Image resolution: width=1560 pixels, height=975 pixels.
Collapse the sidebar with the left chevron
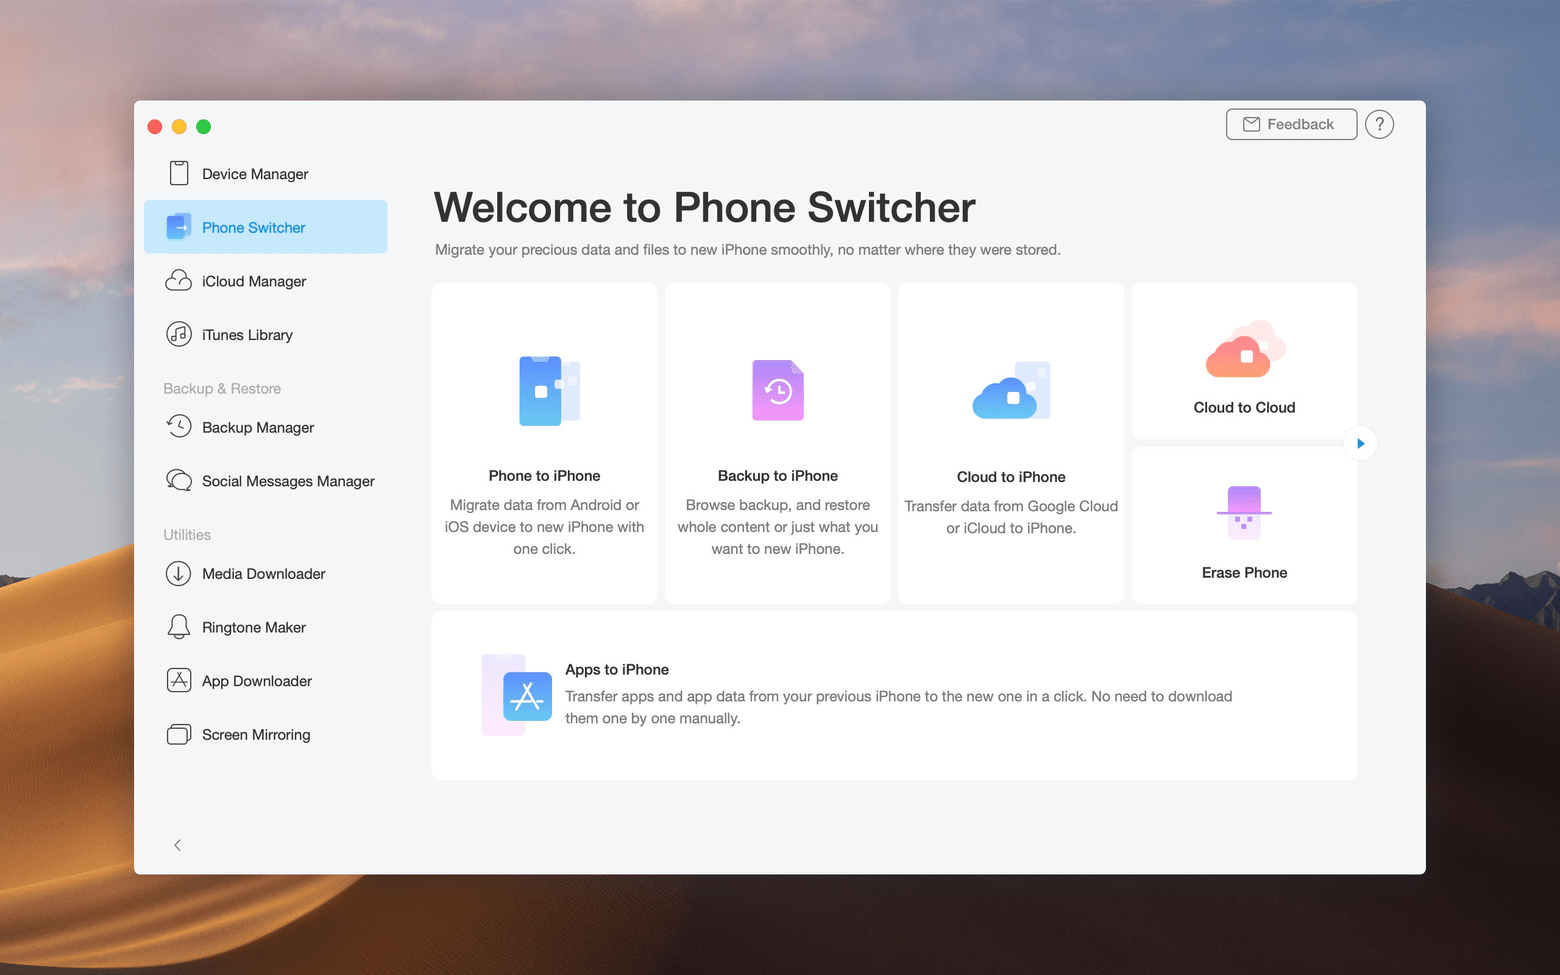click(178, 845)
